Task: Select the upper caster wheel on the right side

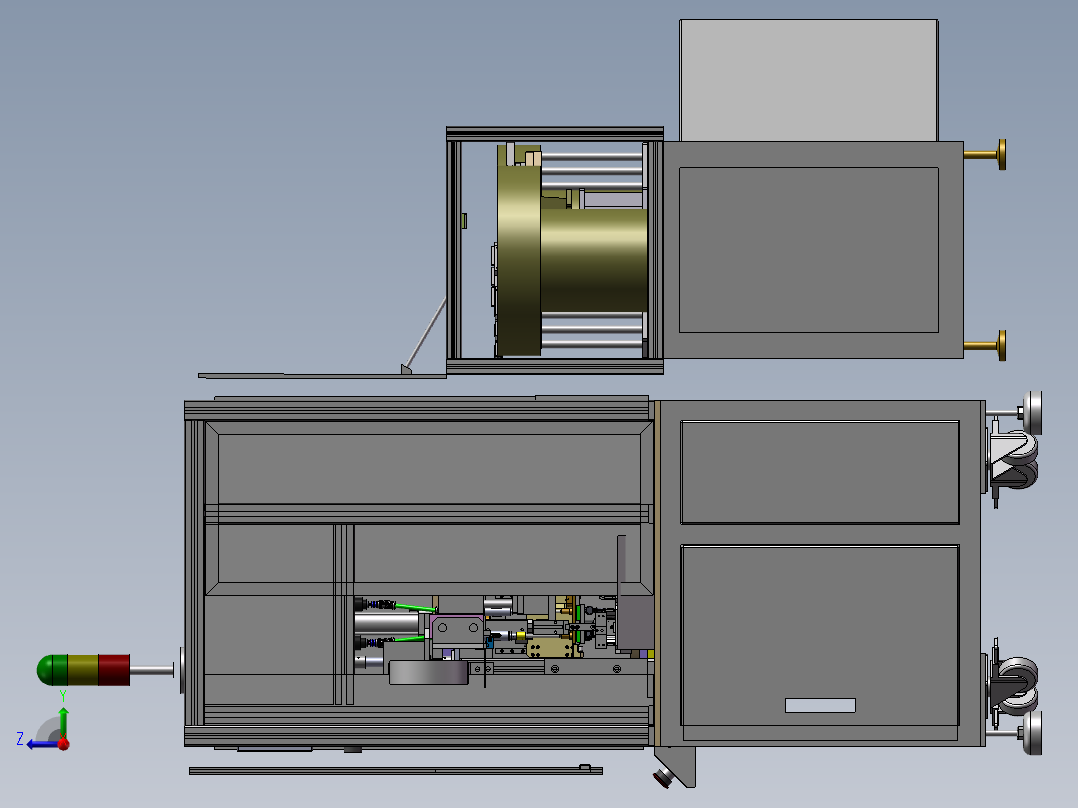Action: point(1014,459)
